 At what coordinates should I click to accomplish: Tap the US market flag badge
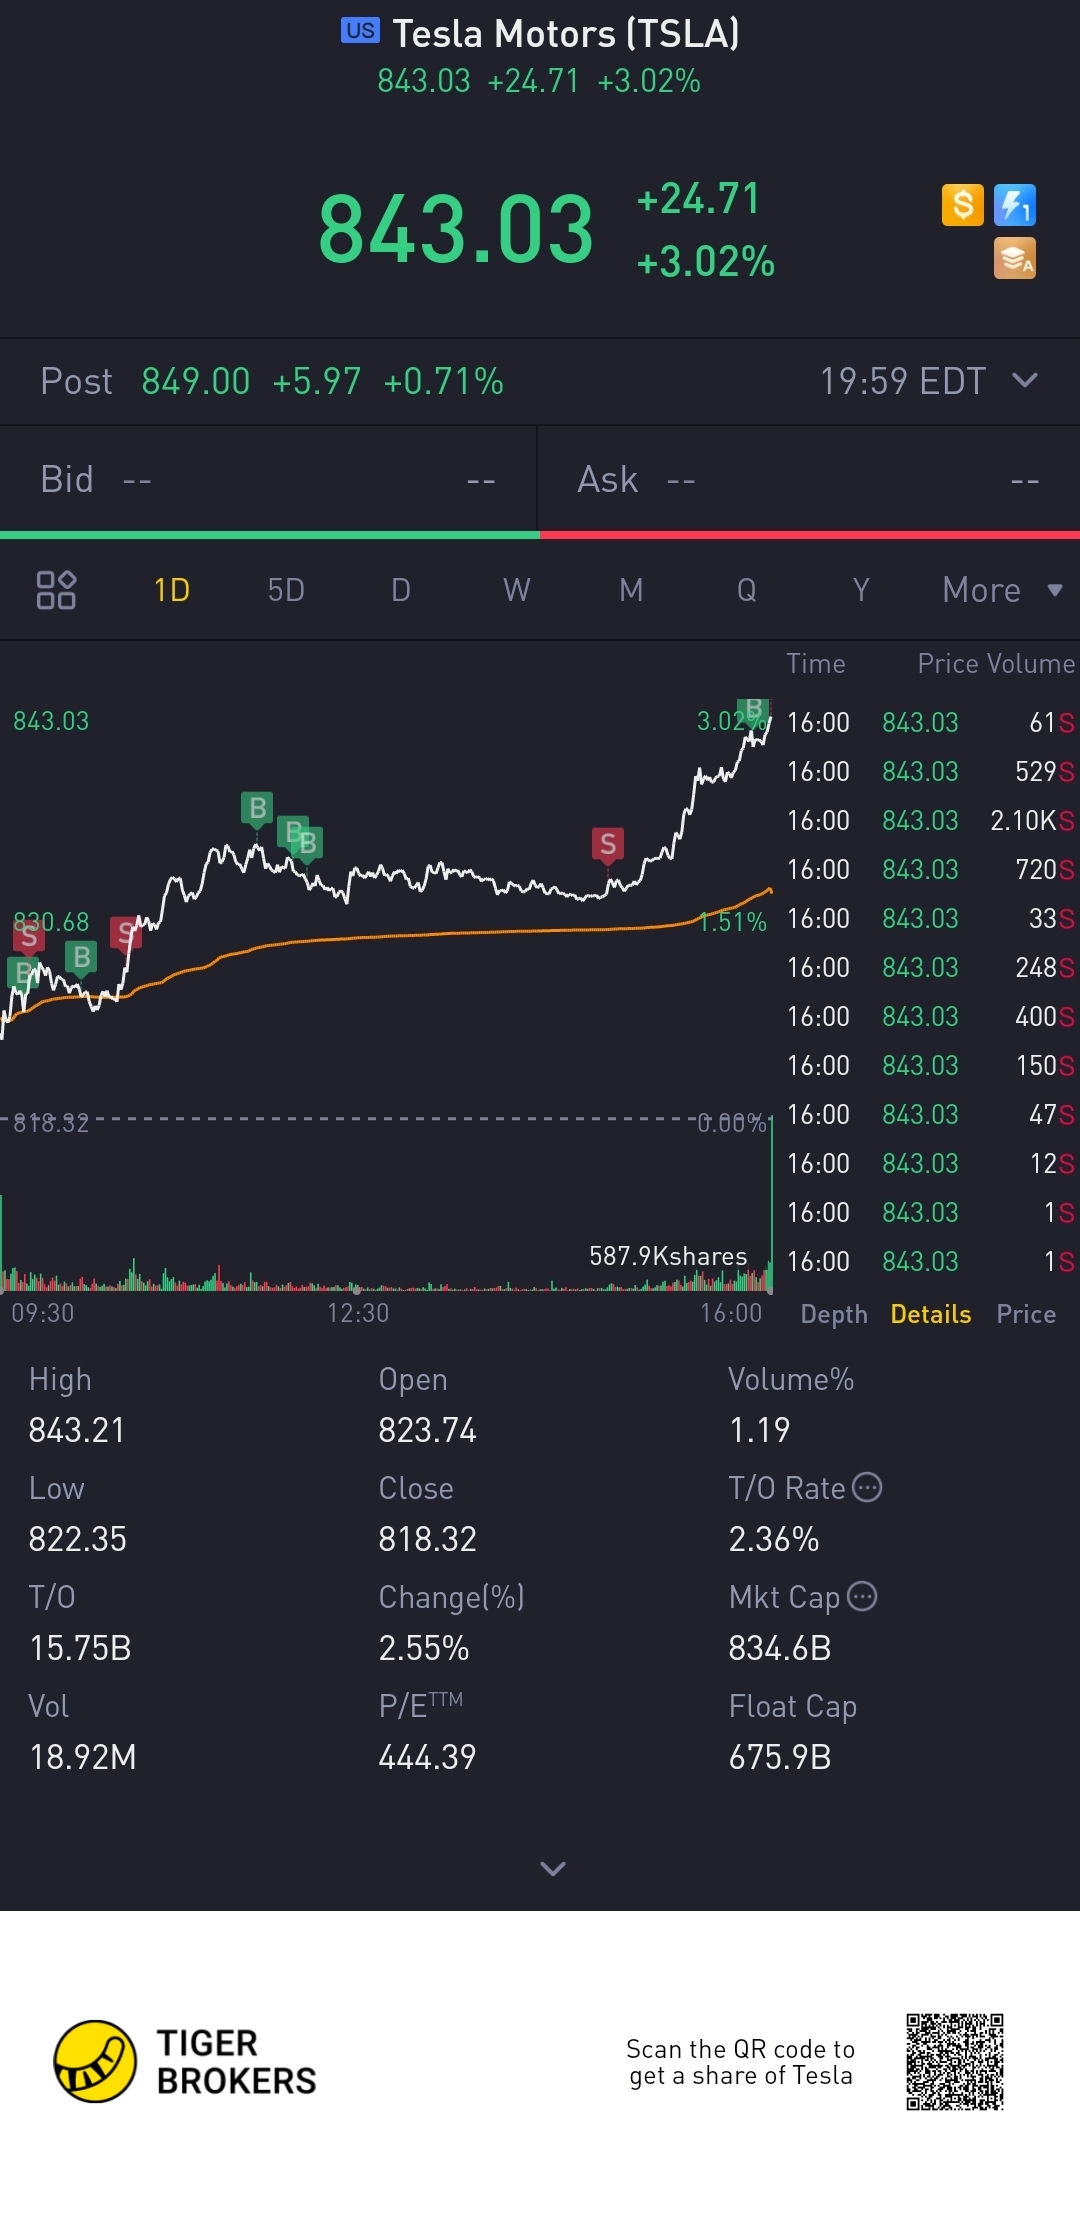tap(360, 30)
